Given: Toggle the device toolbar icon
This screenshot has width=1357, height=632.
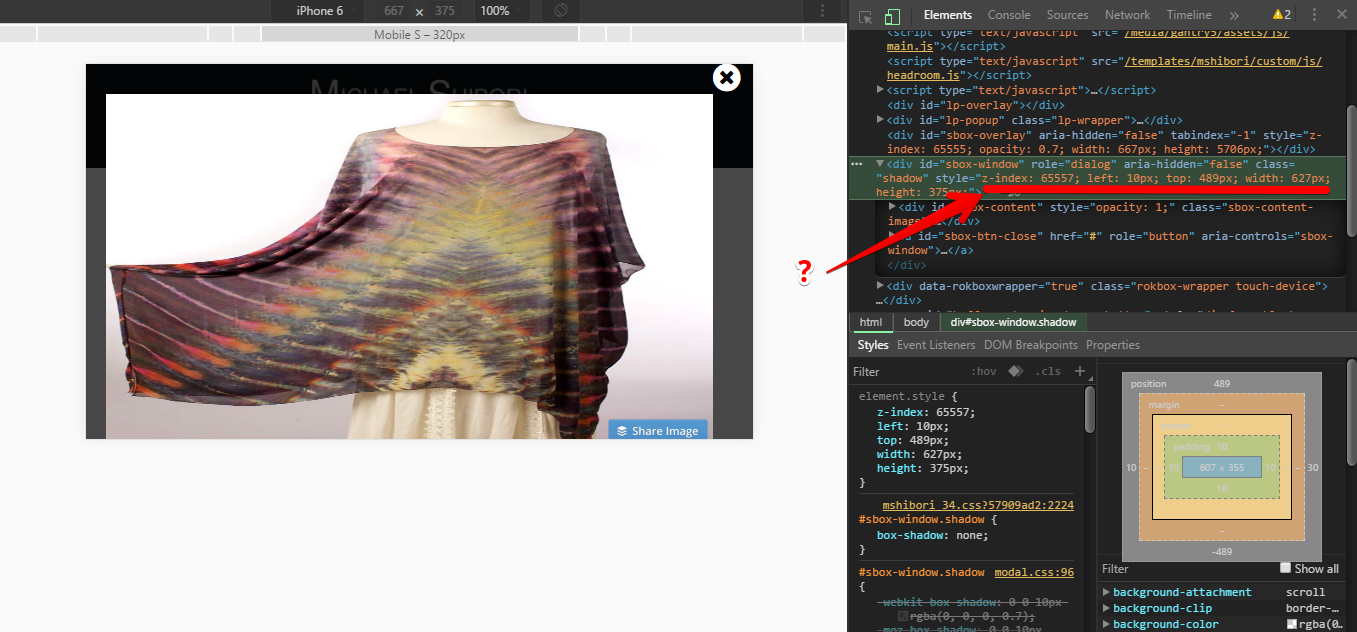Looking at the screenshot, I should (x=892, y=16).
